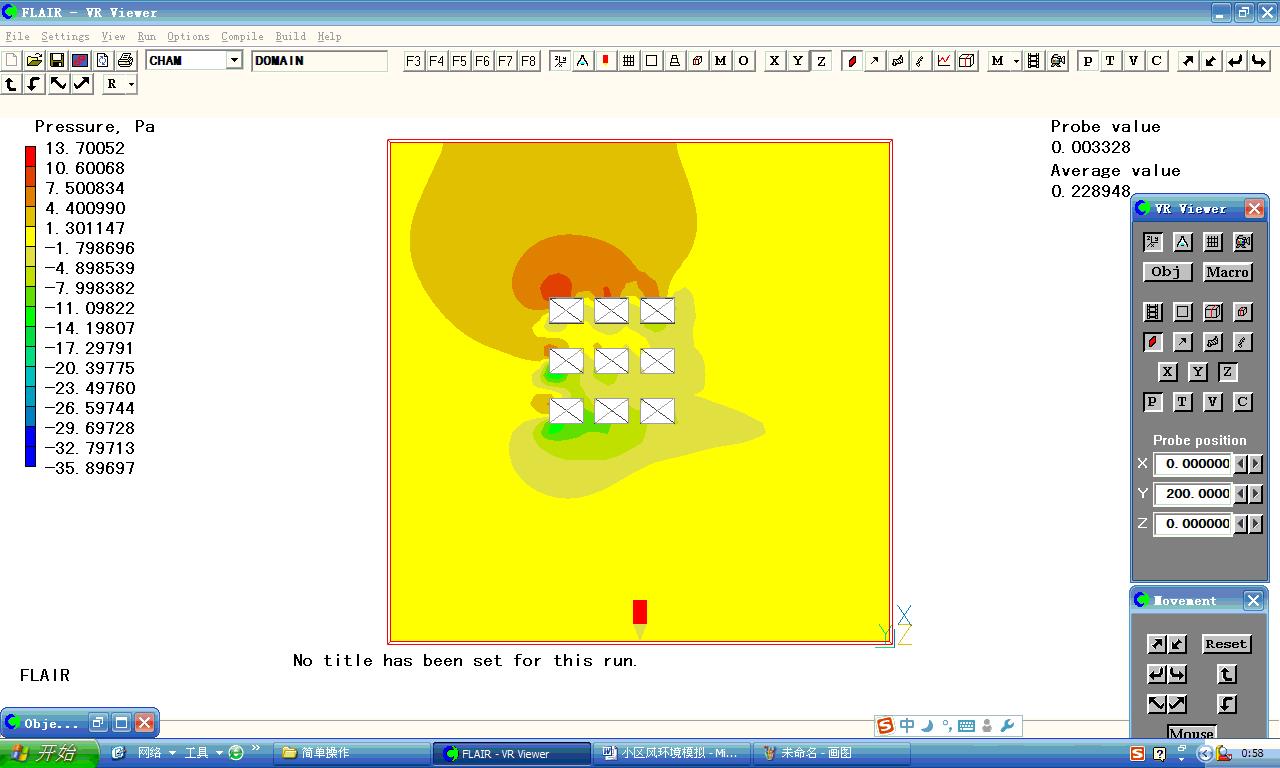Toggle the P pressure variable in top toolbar
Screen dimensions: 1280x768
coord(1088,61)
